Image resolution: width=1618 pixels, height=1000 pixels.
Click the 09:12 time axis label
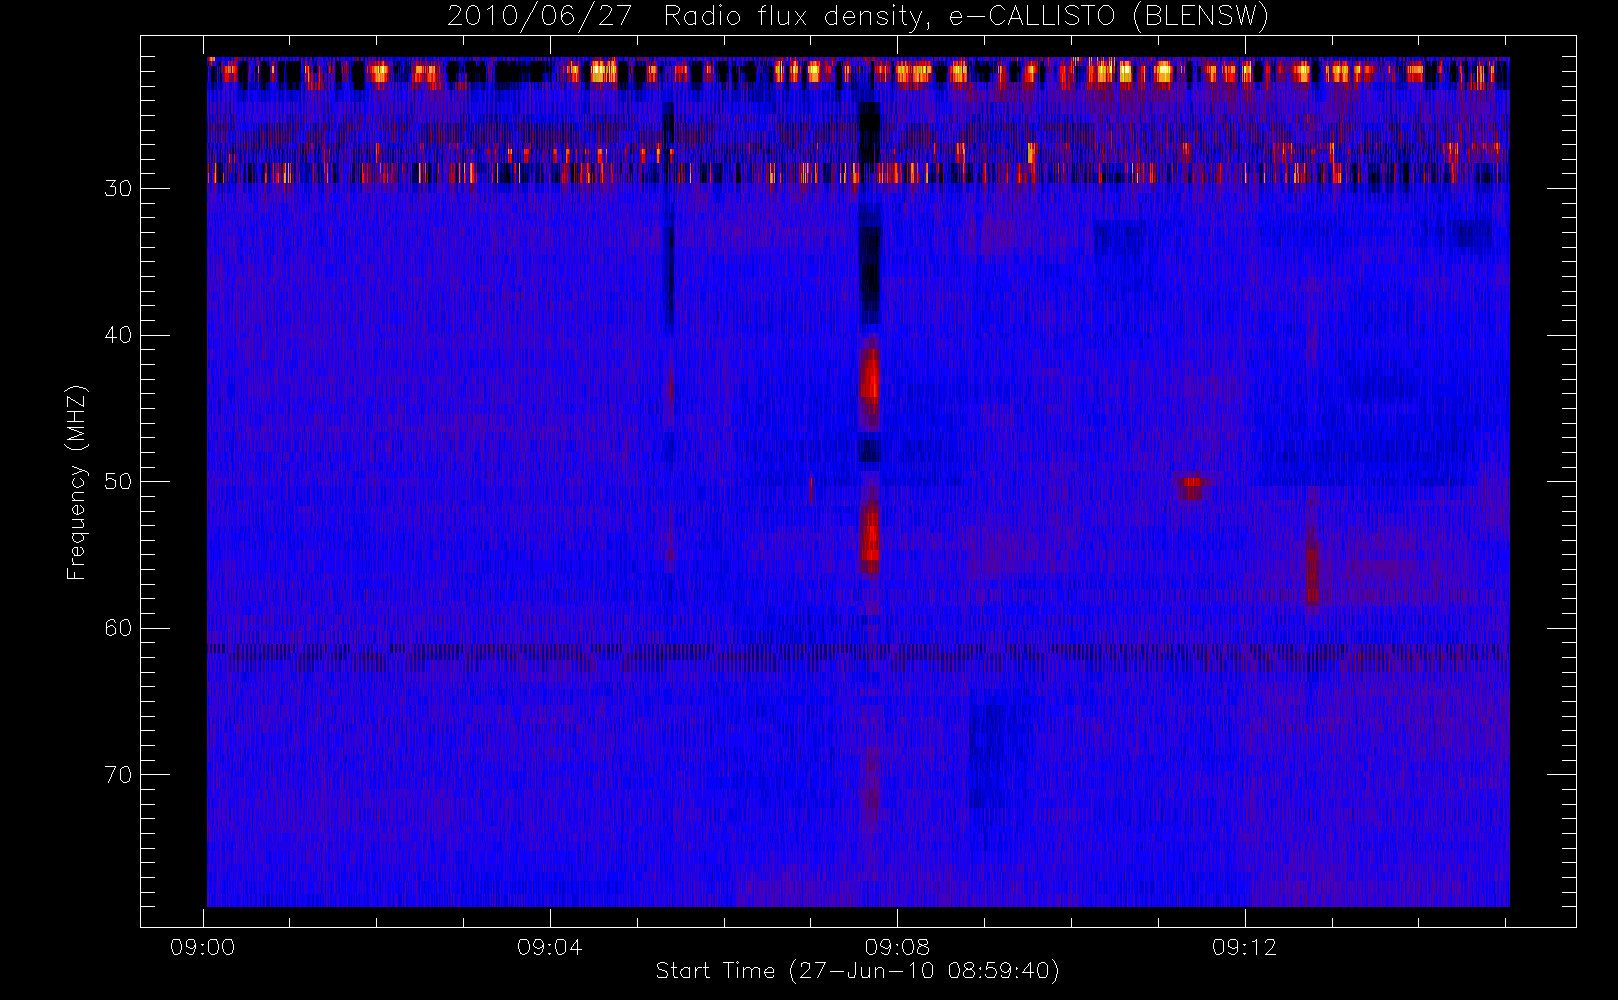coord(1244,947)
